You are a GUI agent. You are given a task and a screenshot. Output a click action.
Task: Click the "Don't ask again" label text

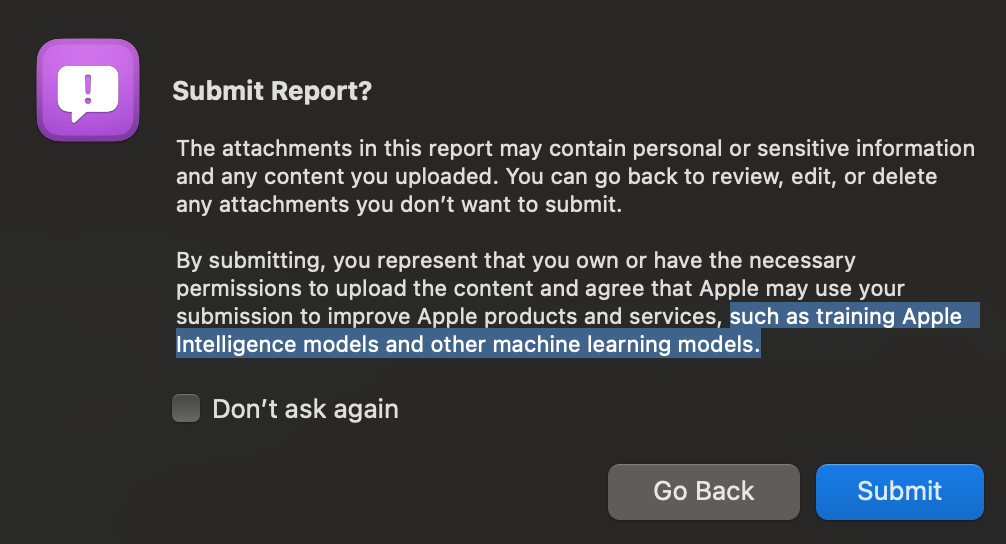pyautogui.click(x=305, y=409)
